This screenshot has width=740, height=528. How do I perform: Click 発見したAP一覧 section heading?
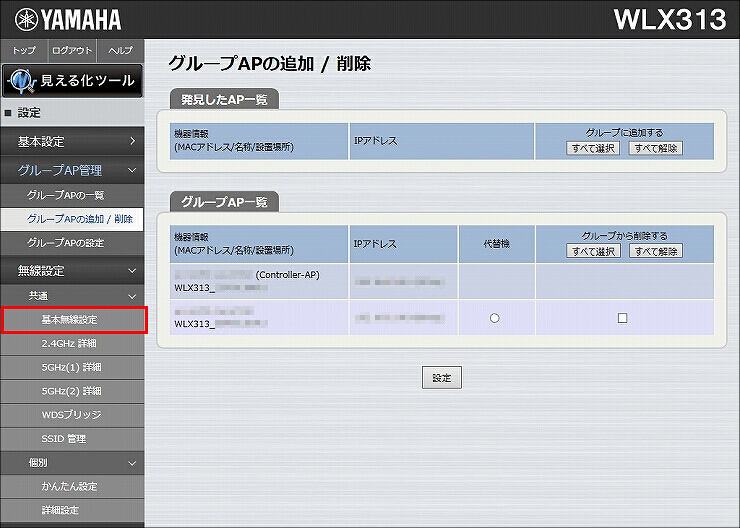[224, 99]
